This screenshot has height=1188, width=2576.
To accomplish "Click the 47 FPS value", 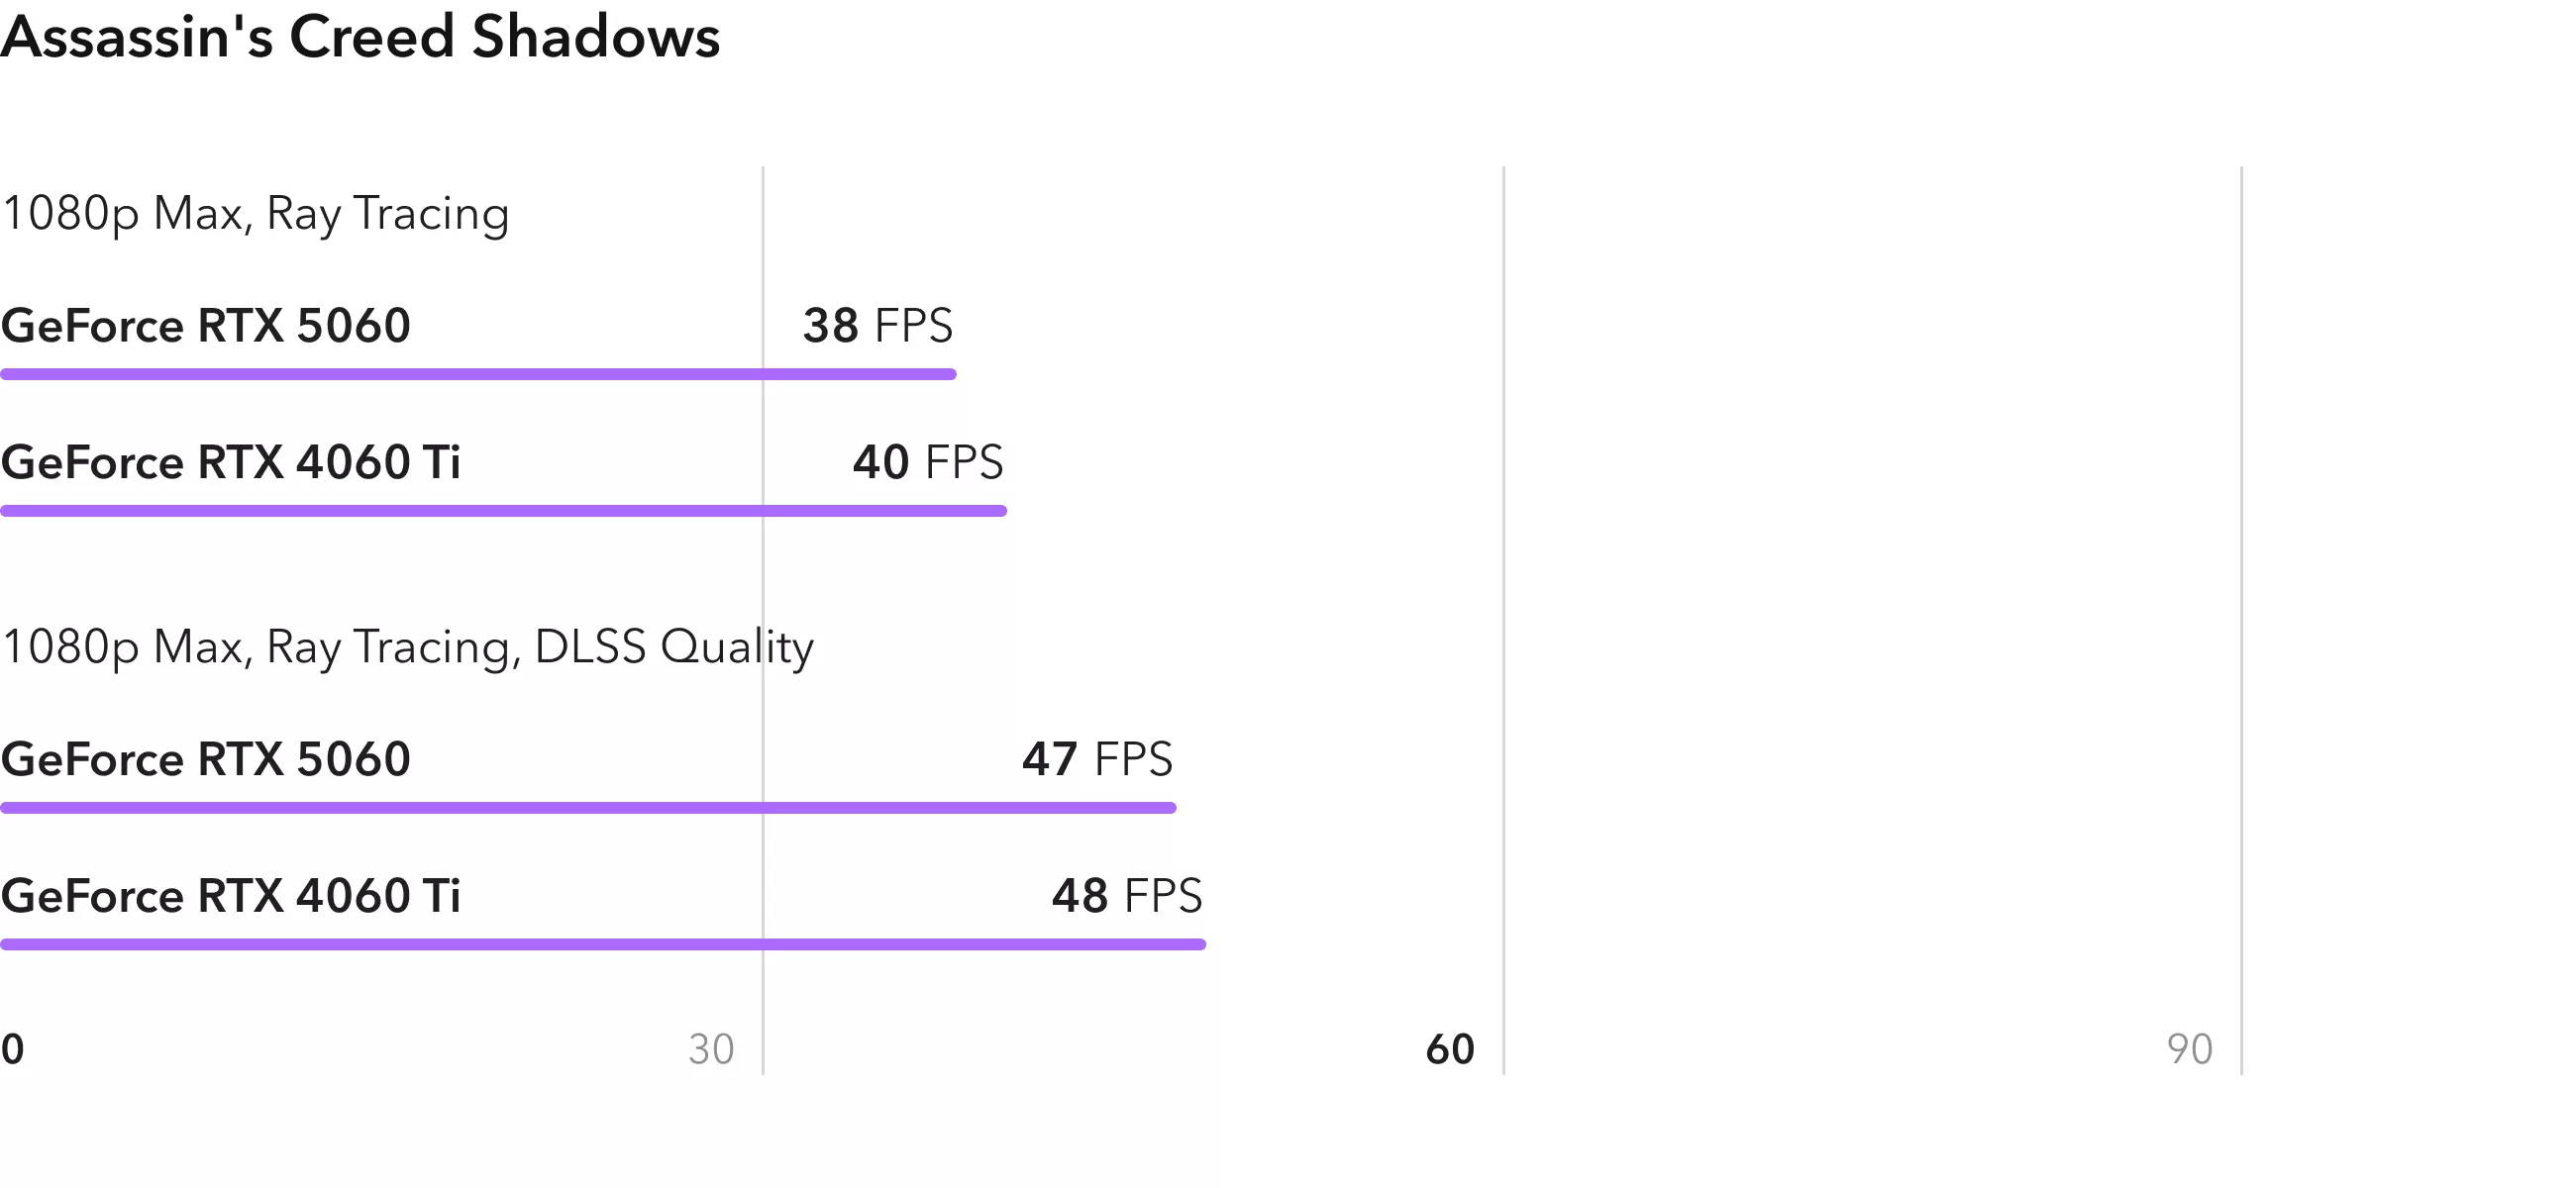I will point(1097,759).
